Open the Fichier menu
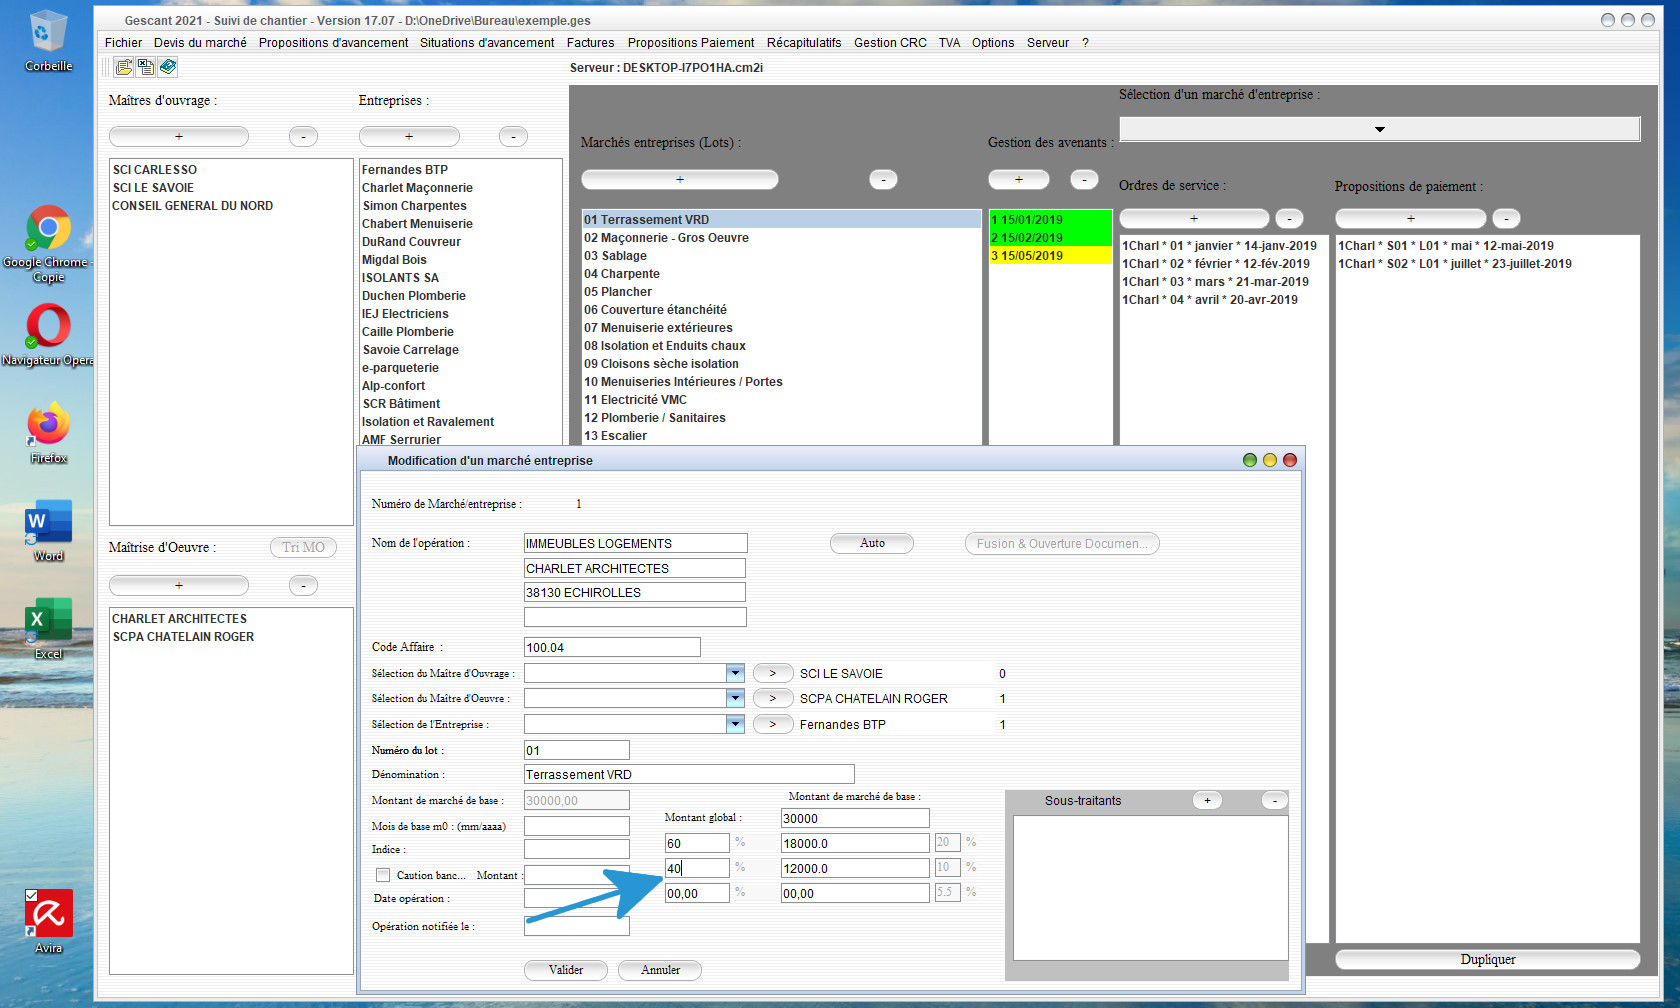Viewport: 1680px width, 1008px height. pyautogui.click(x=123, y=43)
